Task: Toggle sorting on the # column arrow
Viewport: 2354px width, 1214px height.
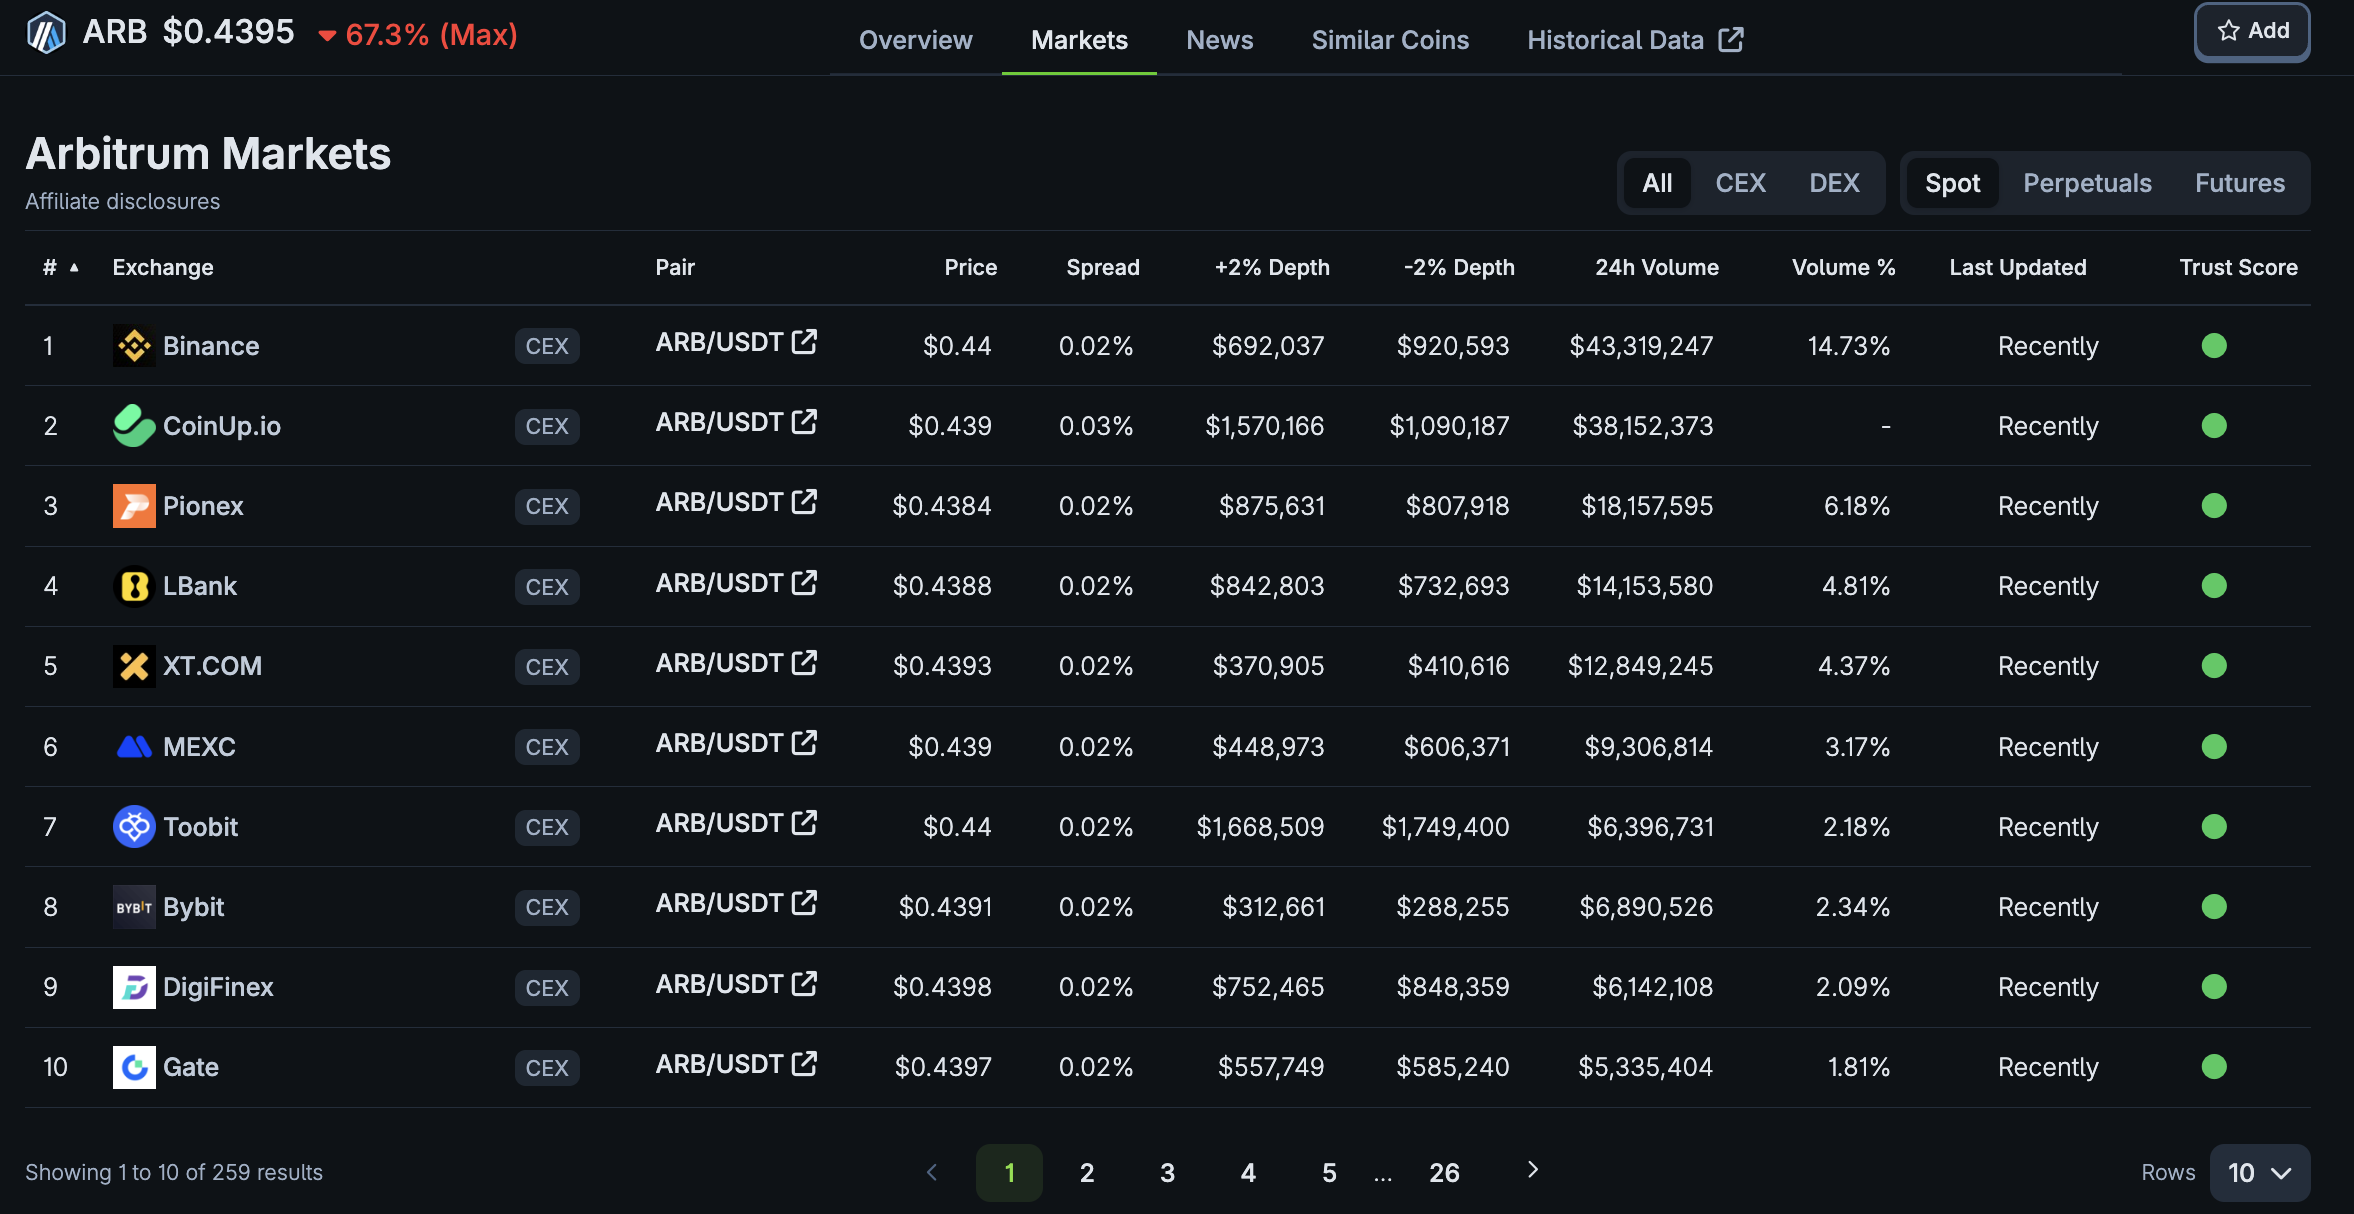Action: point(74,268)
